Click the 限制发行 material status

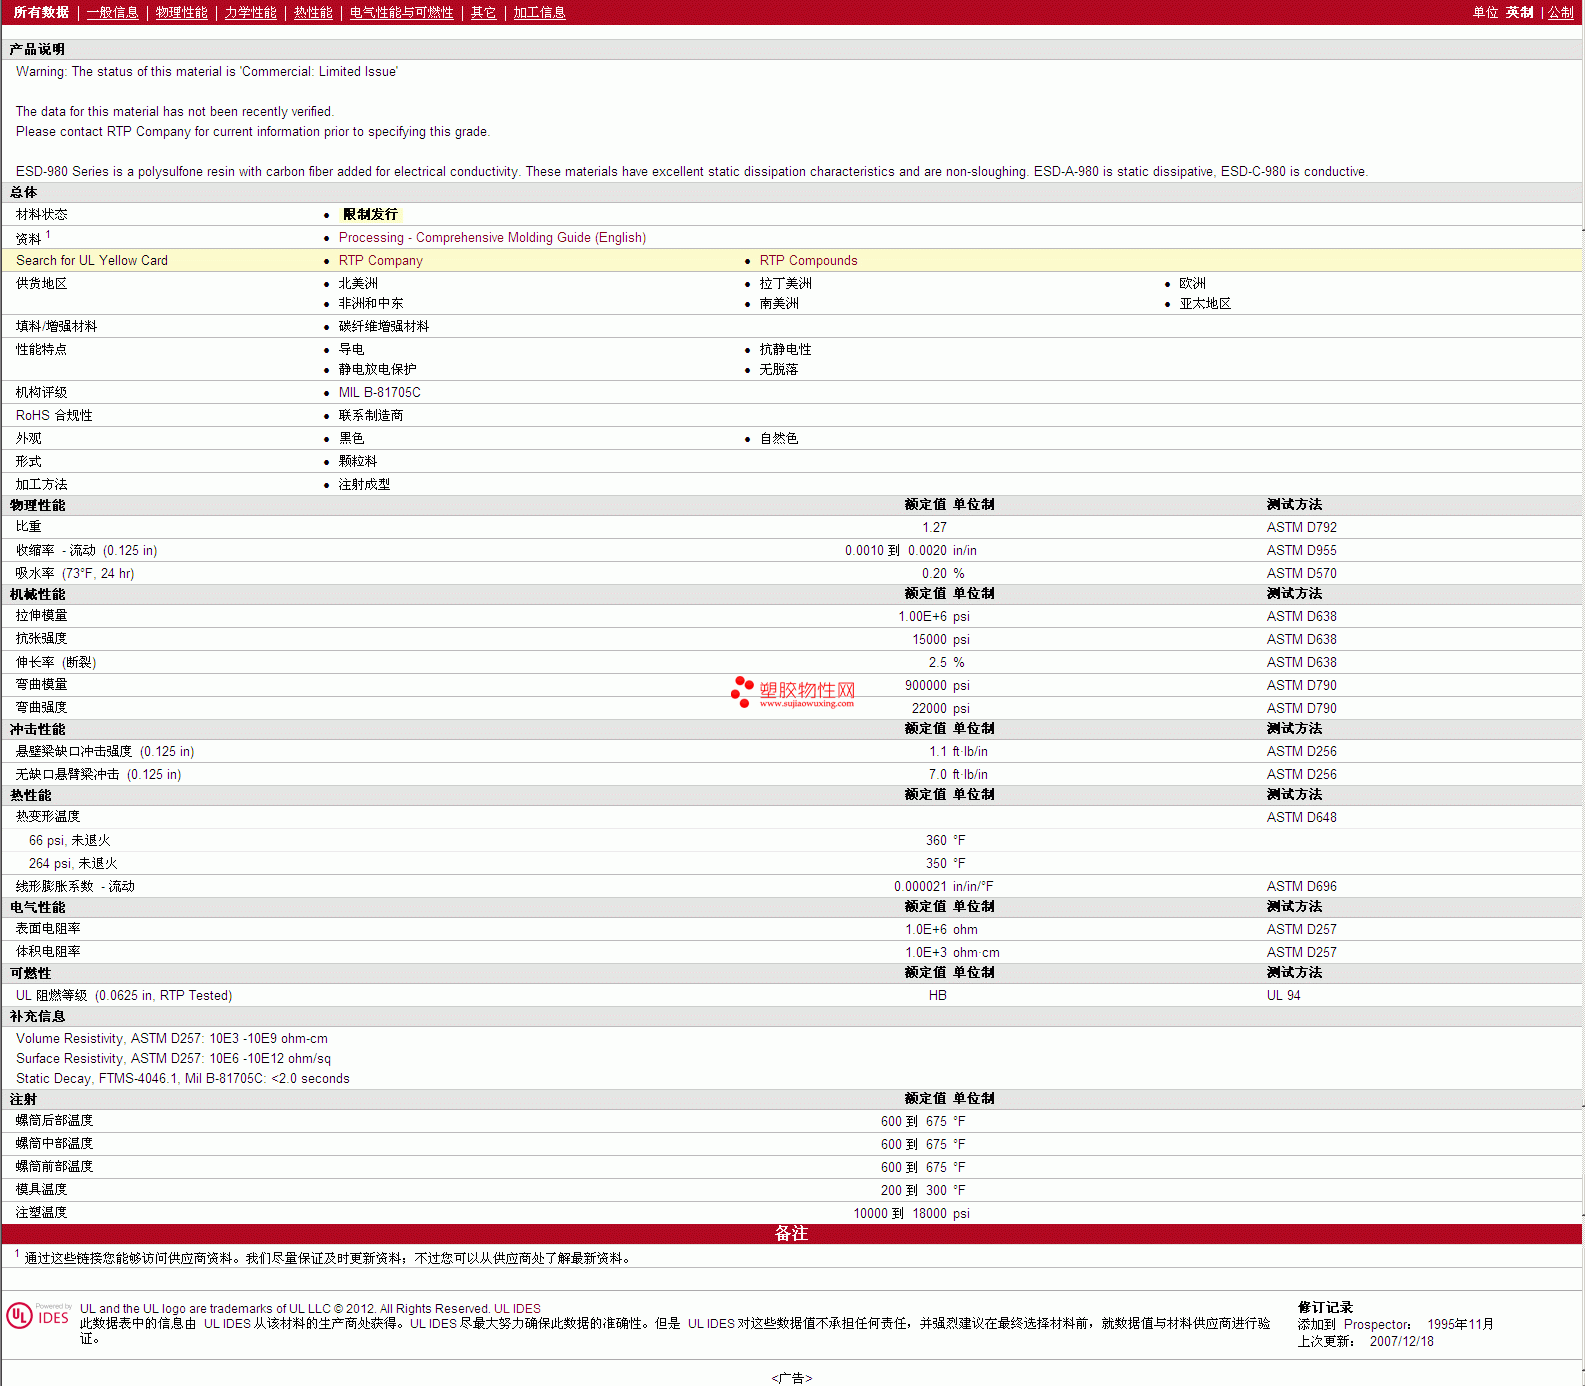click(370, 214)
